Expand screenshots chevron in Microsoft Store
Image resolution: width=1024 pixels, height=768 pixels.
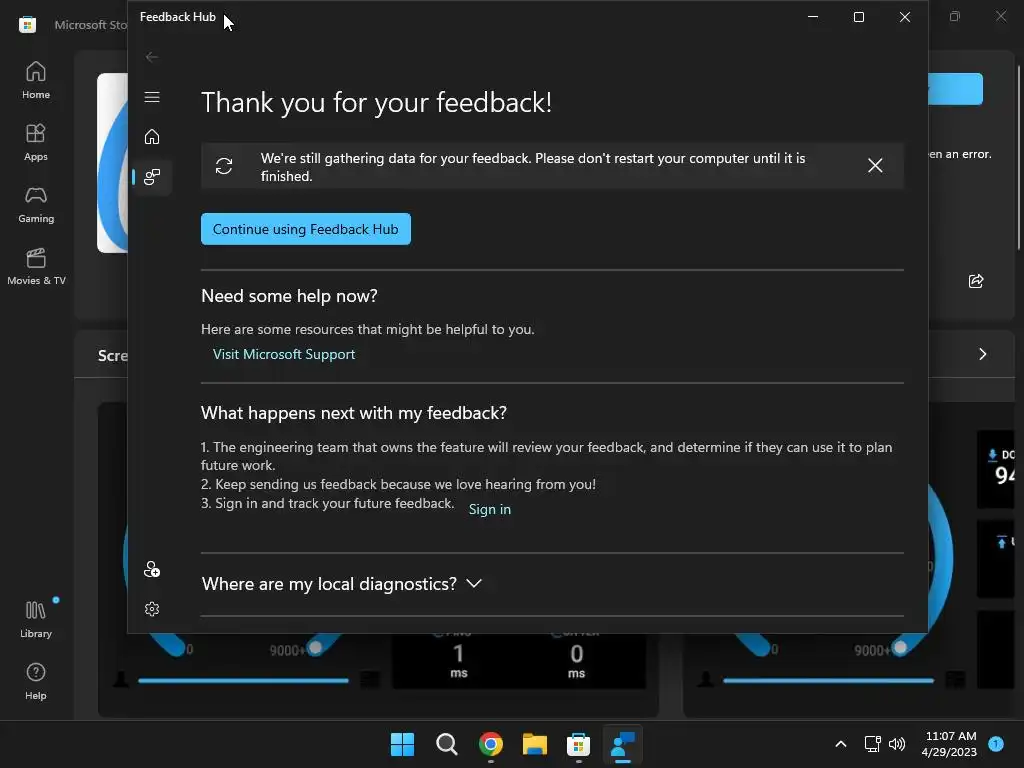[982, 354]
